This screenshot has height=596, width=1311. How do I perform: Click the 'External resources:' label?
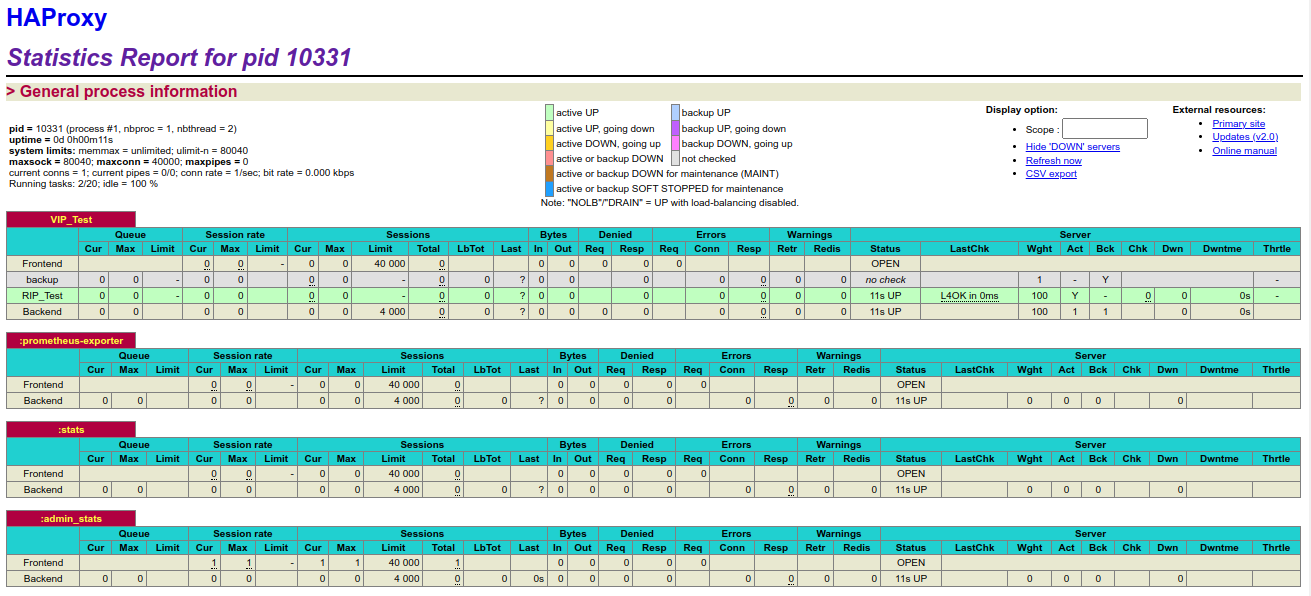tap(1219, 110)
